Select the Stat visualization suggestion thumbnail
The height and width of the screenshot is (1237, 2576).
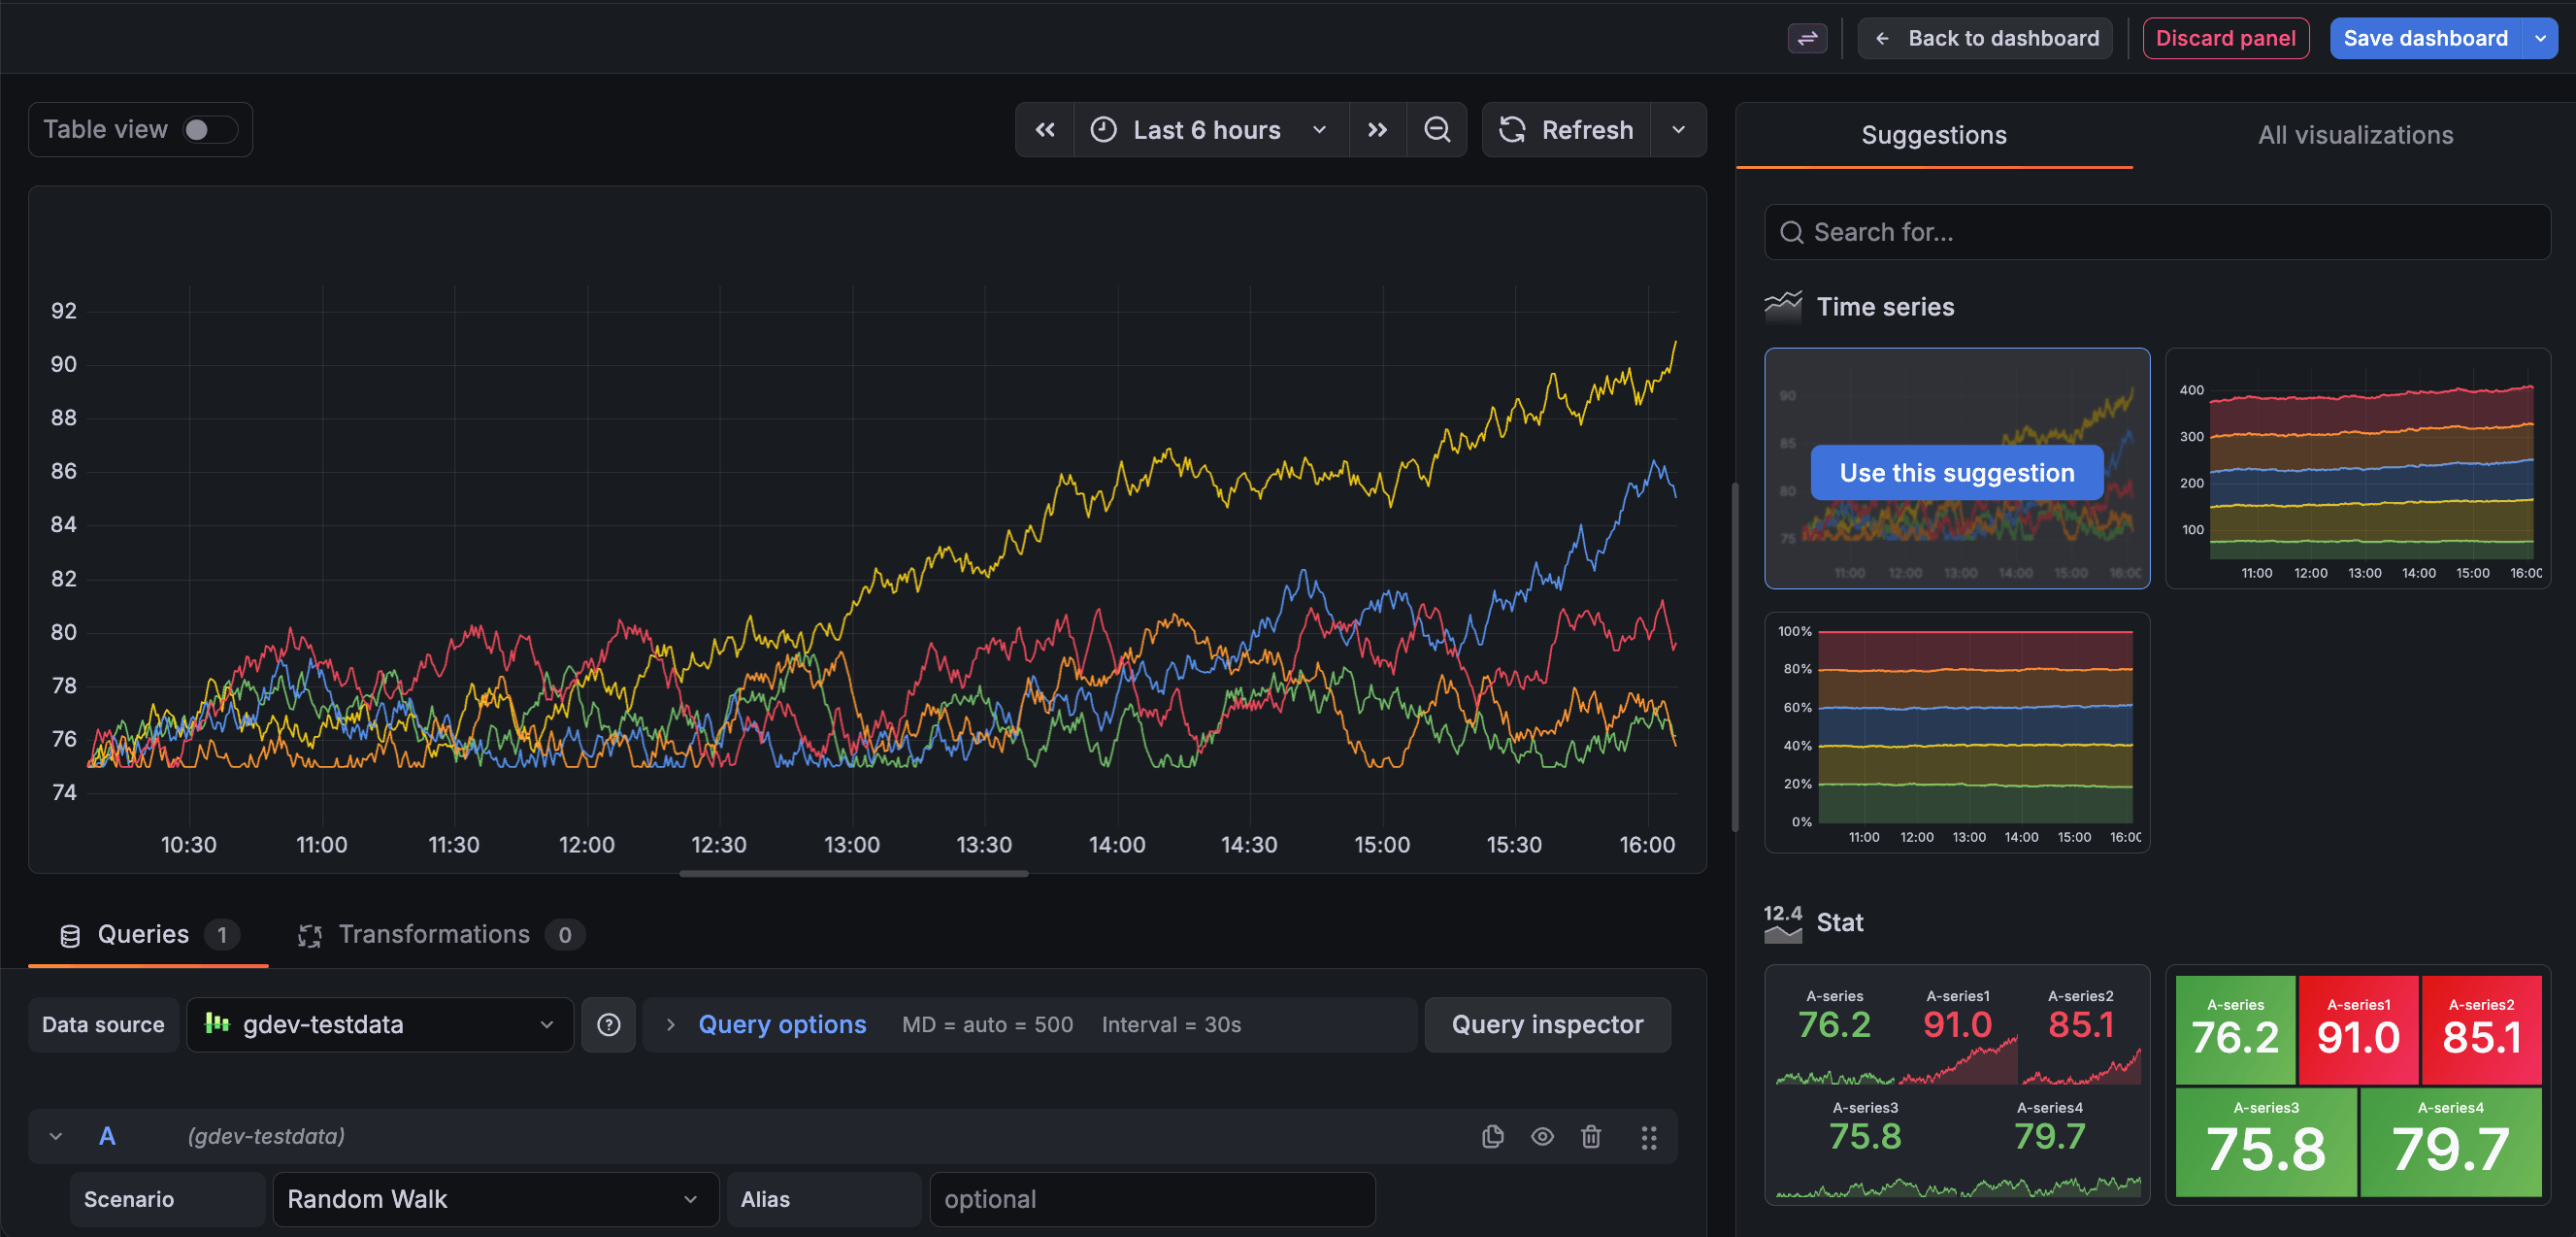click(1956, 1085)
